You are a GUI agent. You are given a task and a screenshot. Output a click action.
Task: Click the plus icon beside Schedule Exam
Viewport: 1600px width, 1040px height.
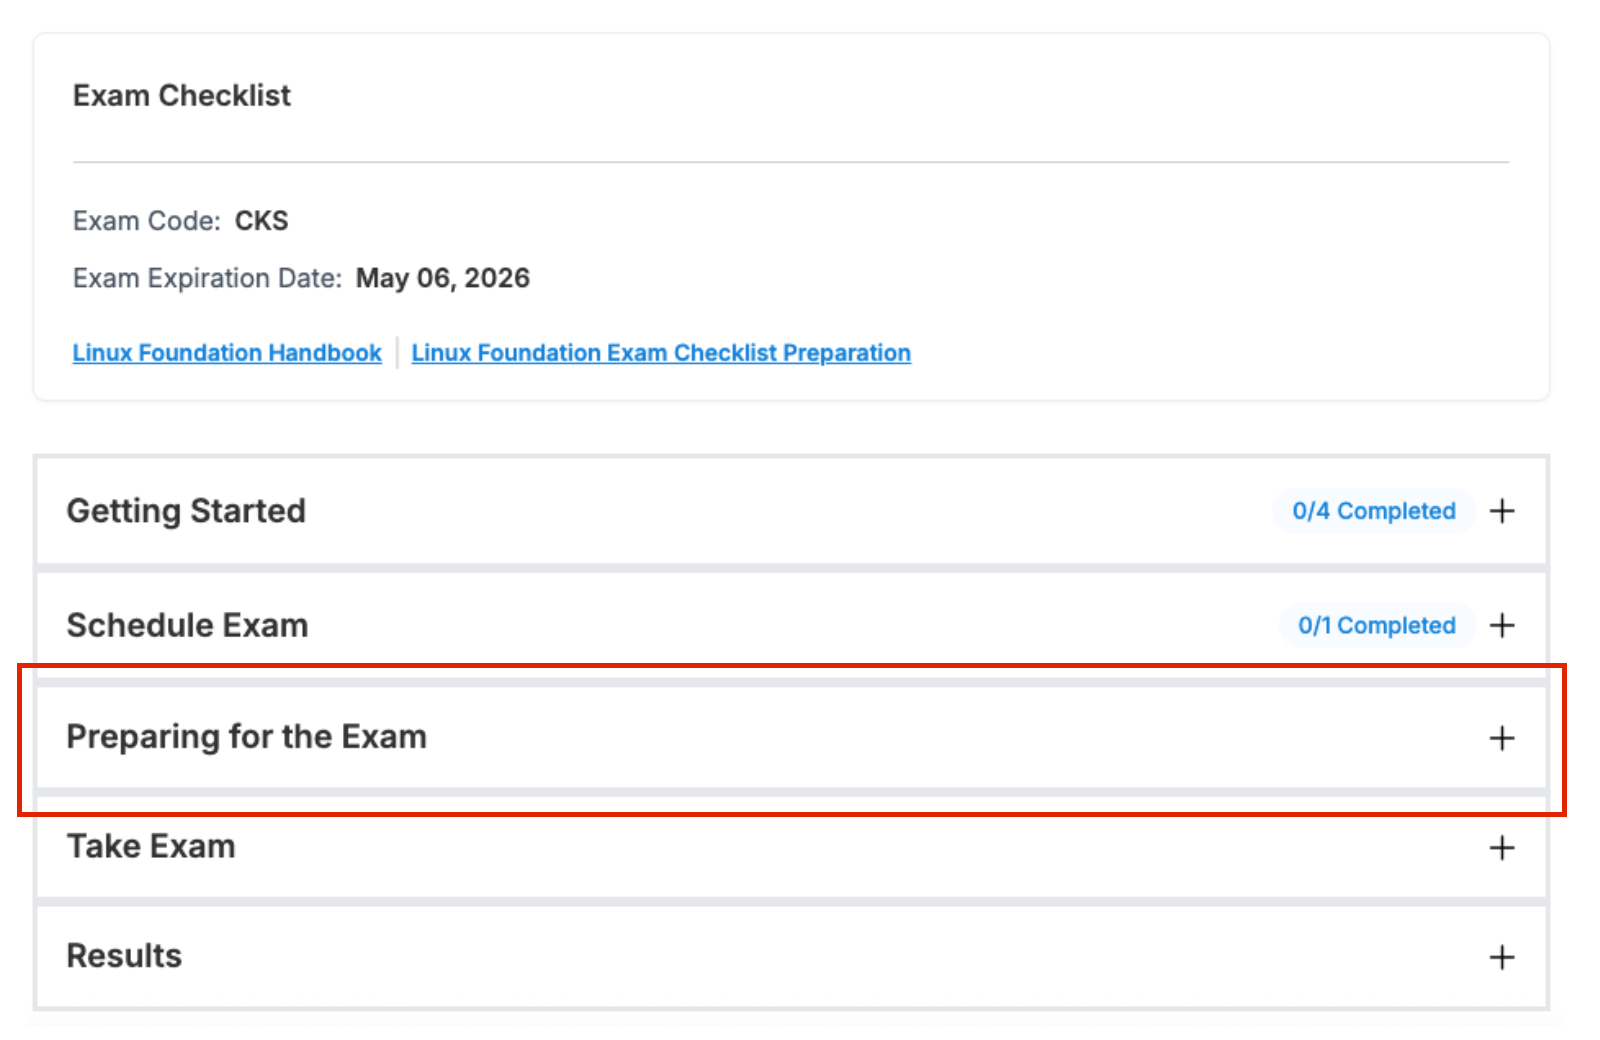[x=1501, y=625]
